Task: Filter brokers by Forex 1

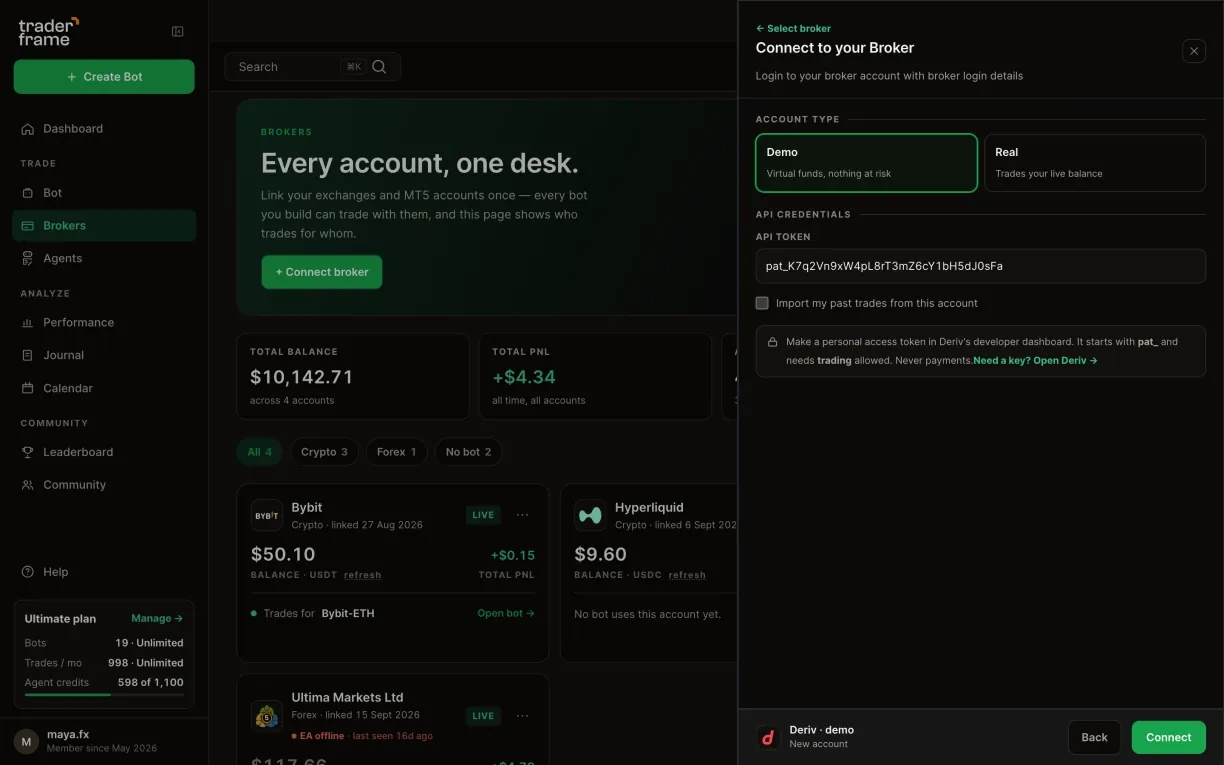Action: (x=397, y=452)
